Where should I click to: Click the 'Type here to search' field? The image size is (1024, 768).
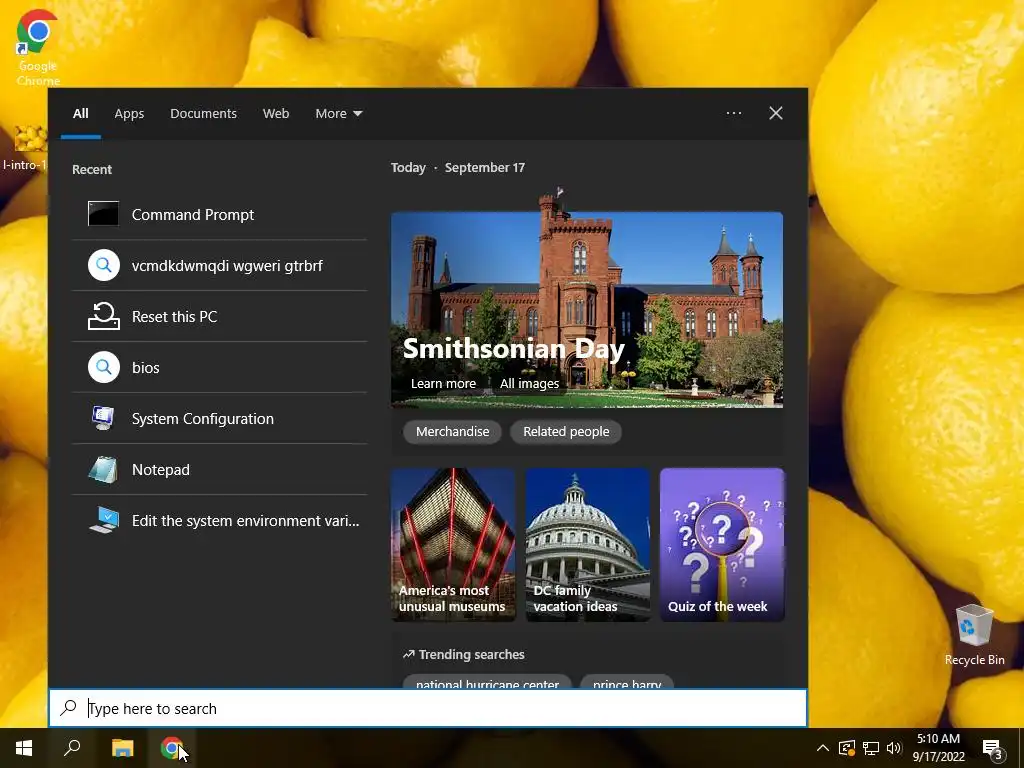tap(428, 708)
